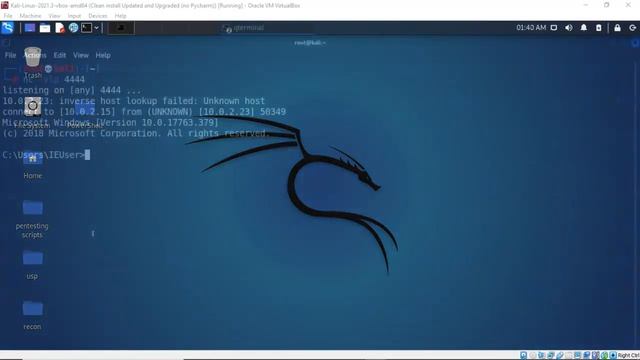640x360 pixels.
Task: Click the USB devices status icon
Action: click(x=560, y=356)
